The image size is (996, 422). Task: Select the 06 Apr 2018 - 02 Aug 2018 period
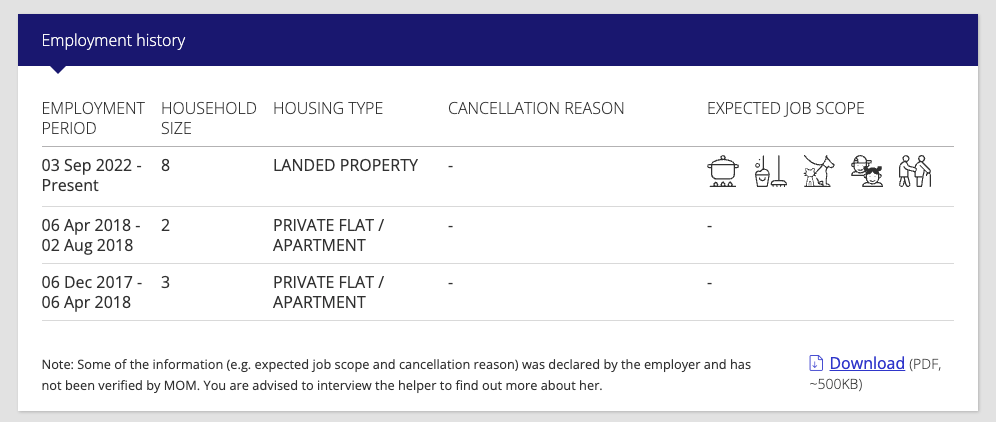tap(91, 235)
